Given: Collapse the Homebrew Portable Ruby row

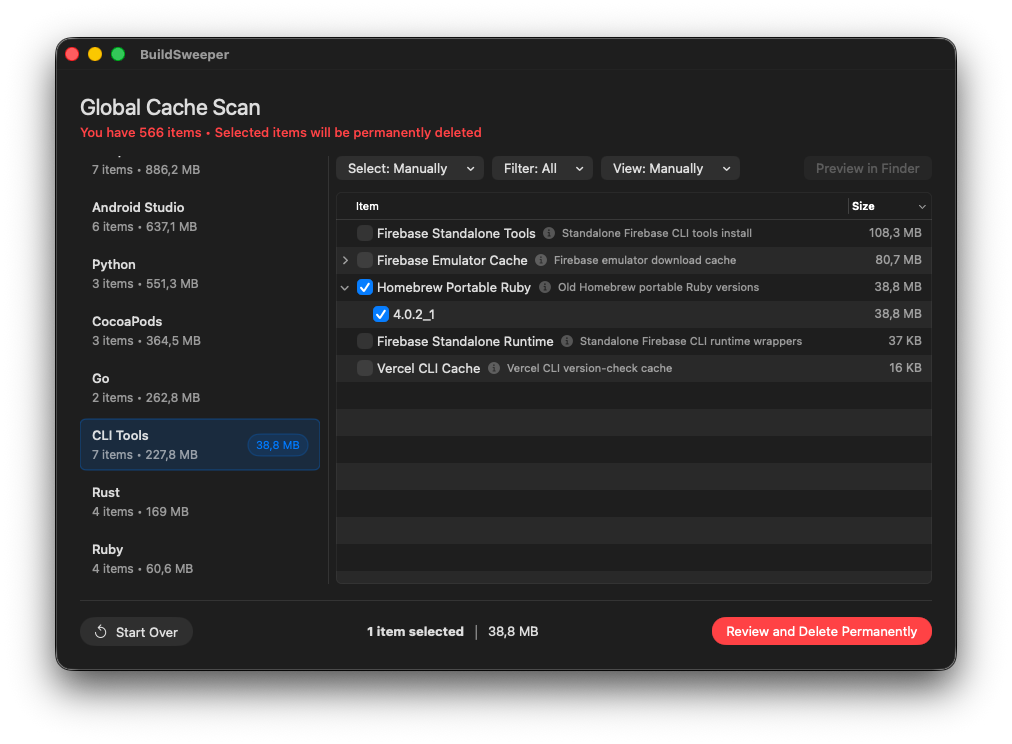Looking at the screenshot, I should coord(345,288).
